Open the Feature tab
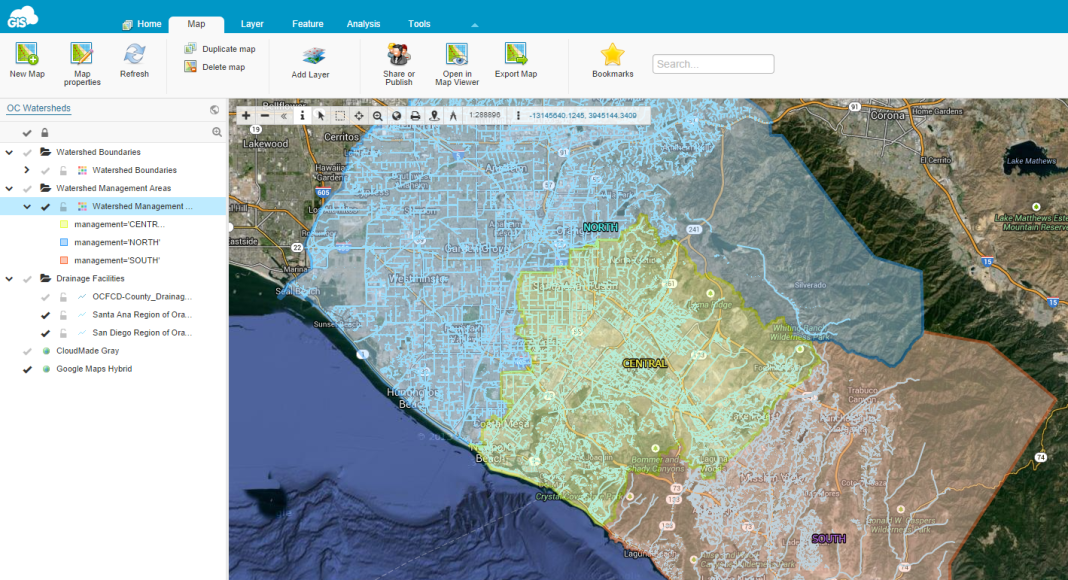 tap(308, 24)
